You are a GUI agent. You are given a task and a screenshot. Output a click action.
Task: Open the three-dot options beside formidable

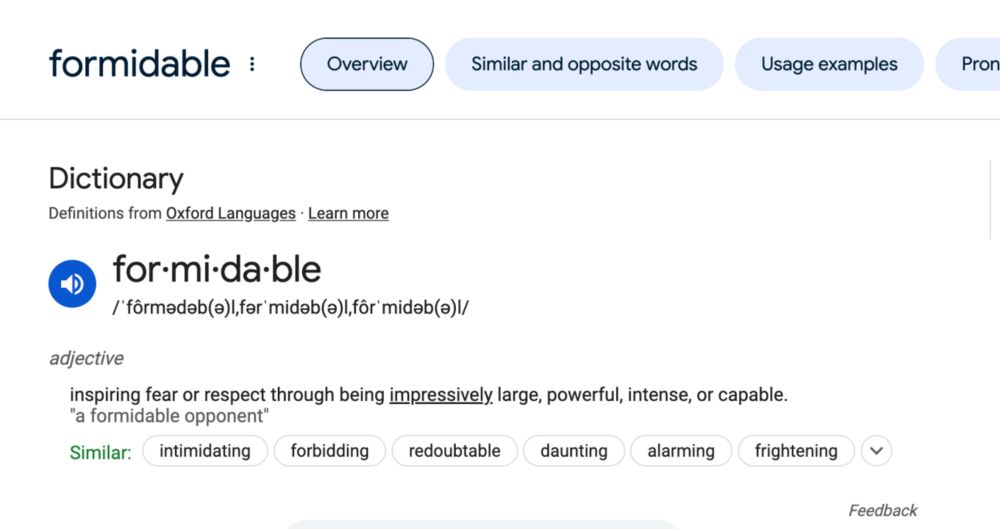[252, 64]
